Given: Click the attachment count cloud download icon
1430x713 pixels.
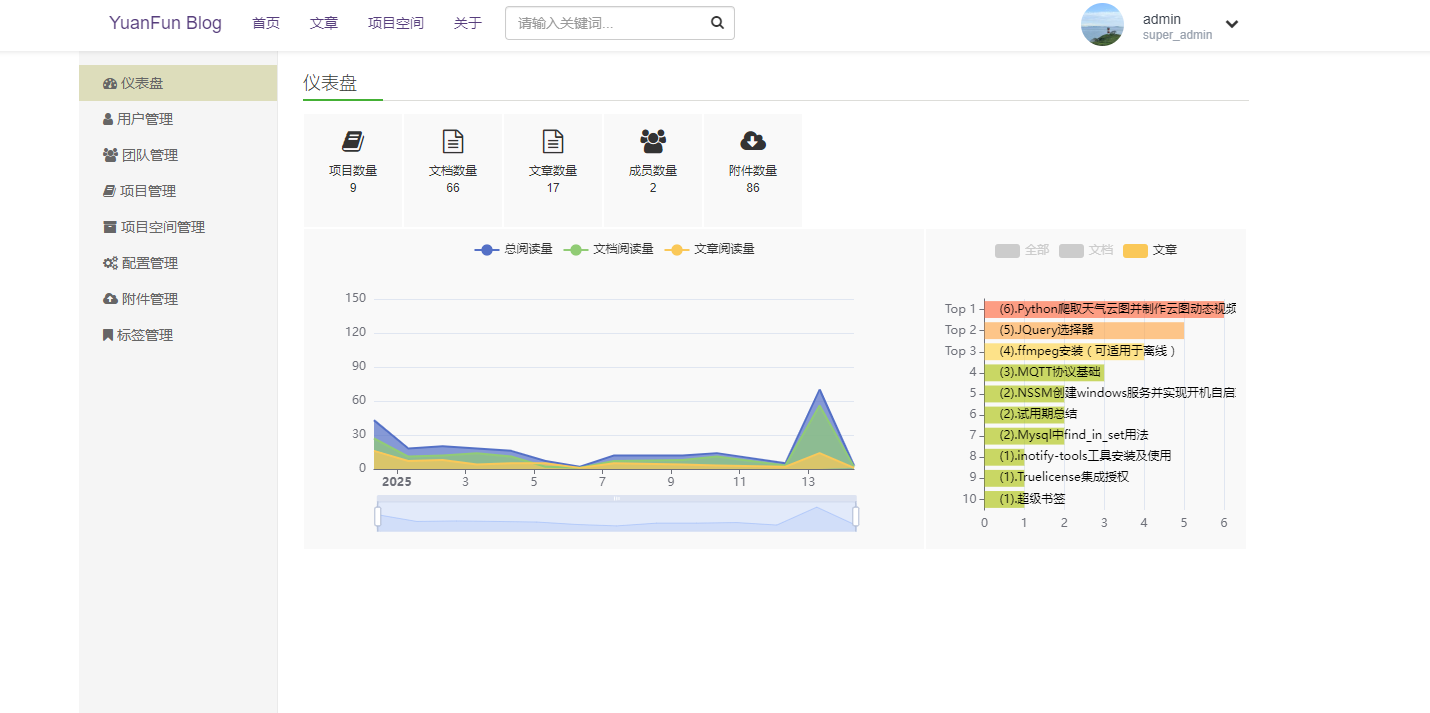Looking at the screenshot, I should coord(753,141).
